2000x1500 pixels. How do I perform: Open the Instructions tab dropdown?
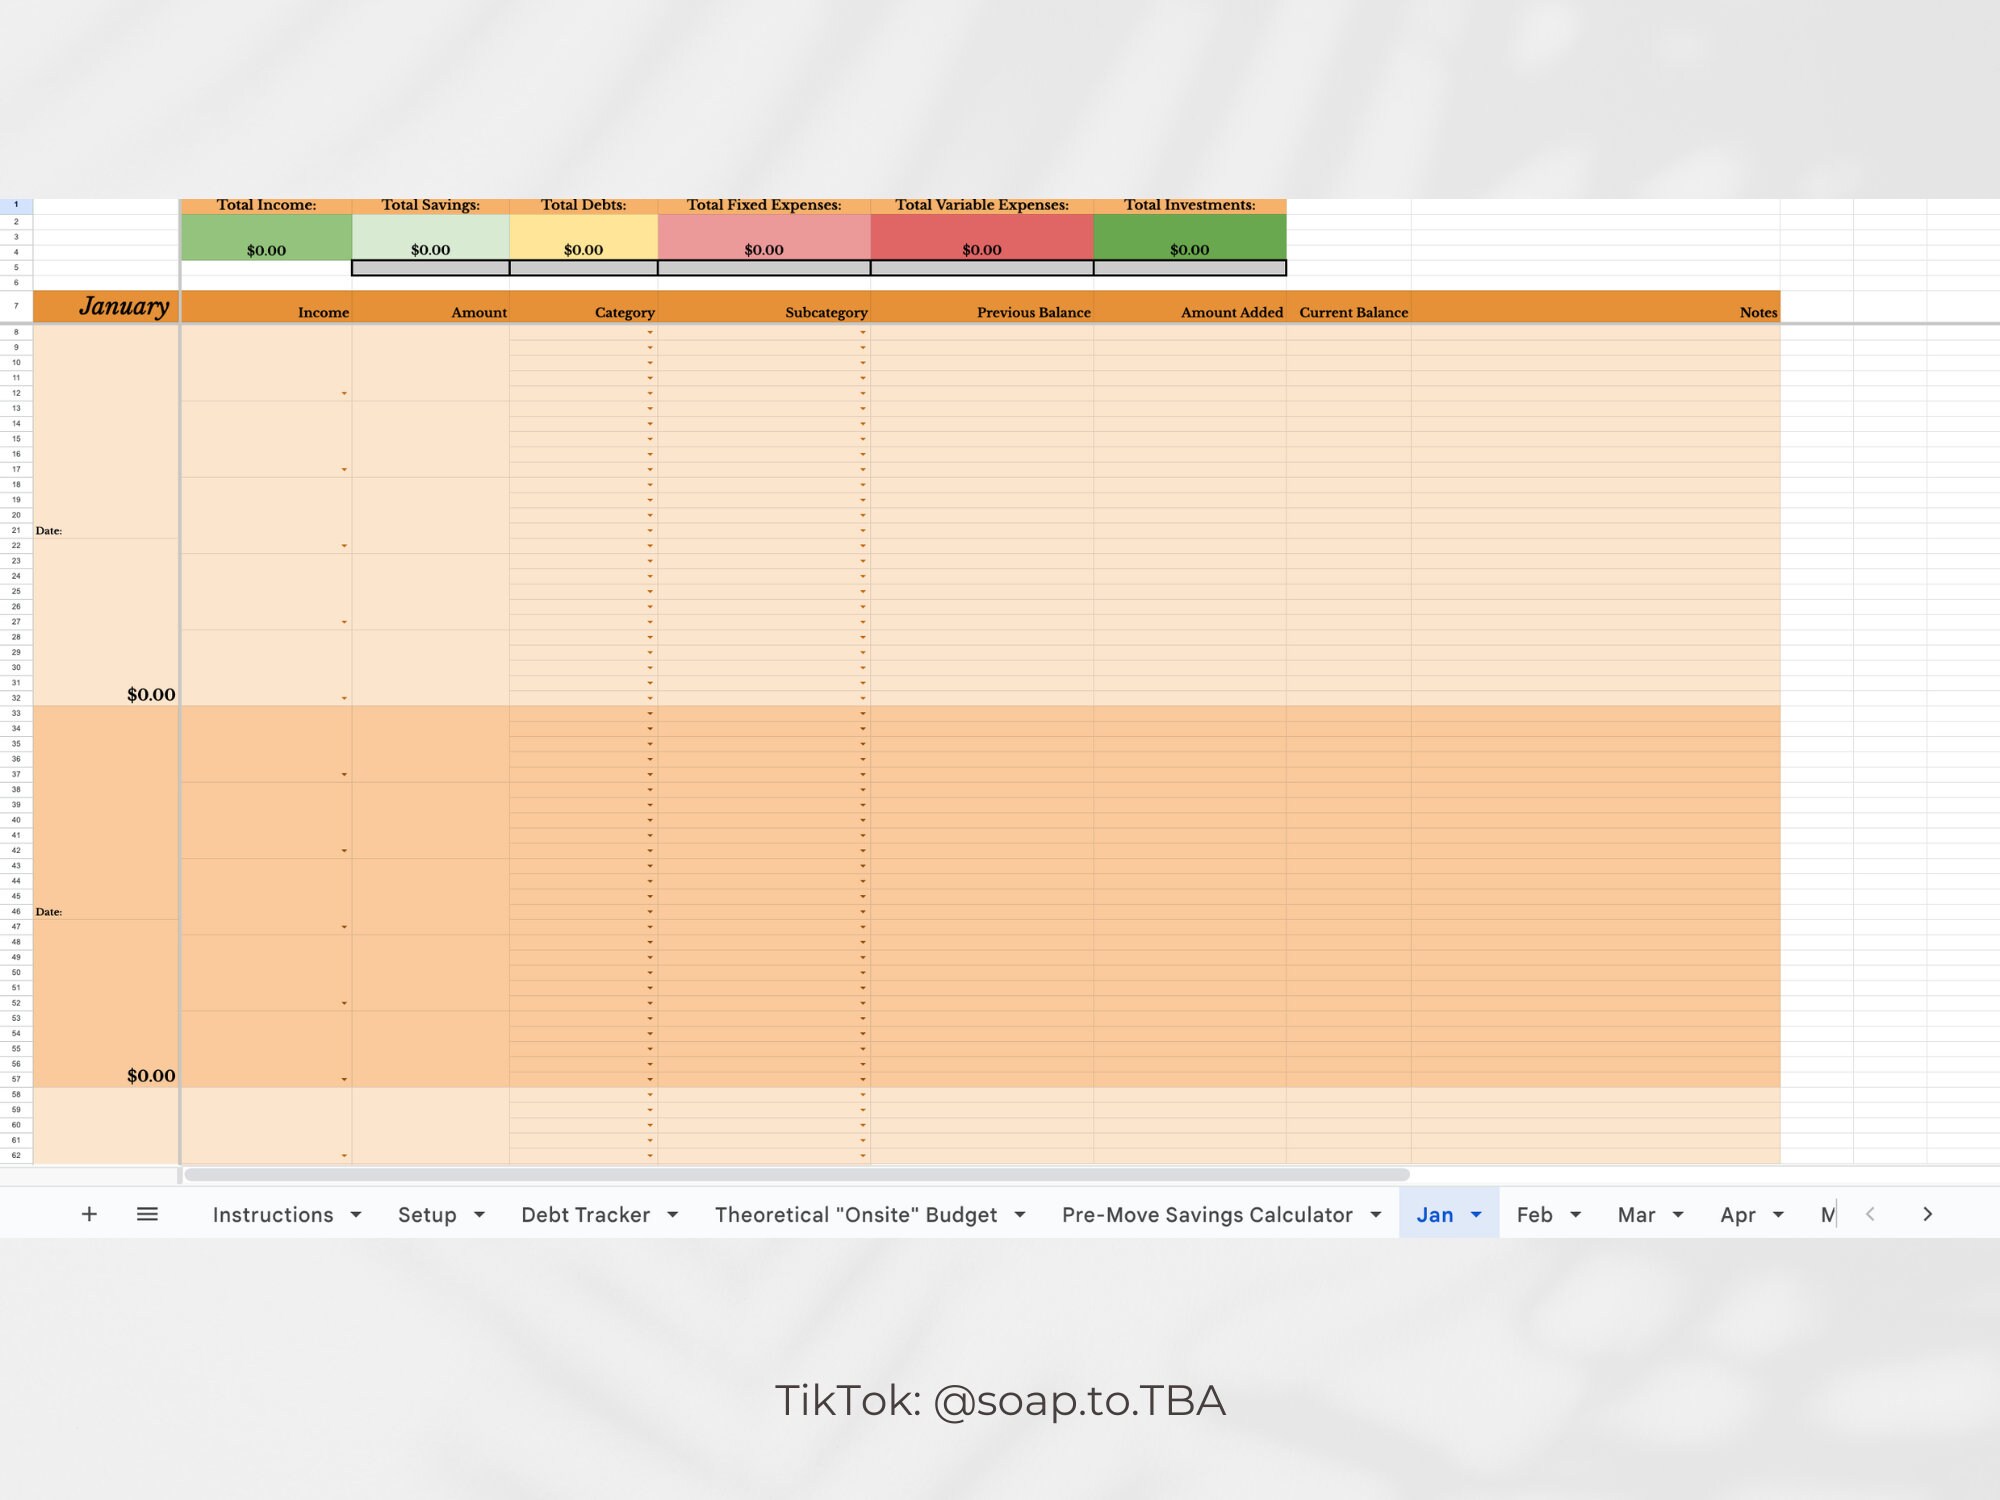point(355,1214)
